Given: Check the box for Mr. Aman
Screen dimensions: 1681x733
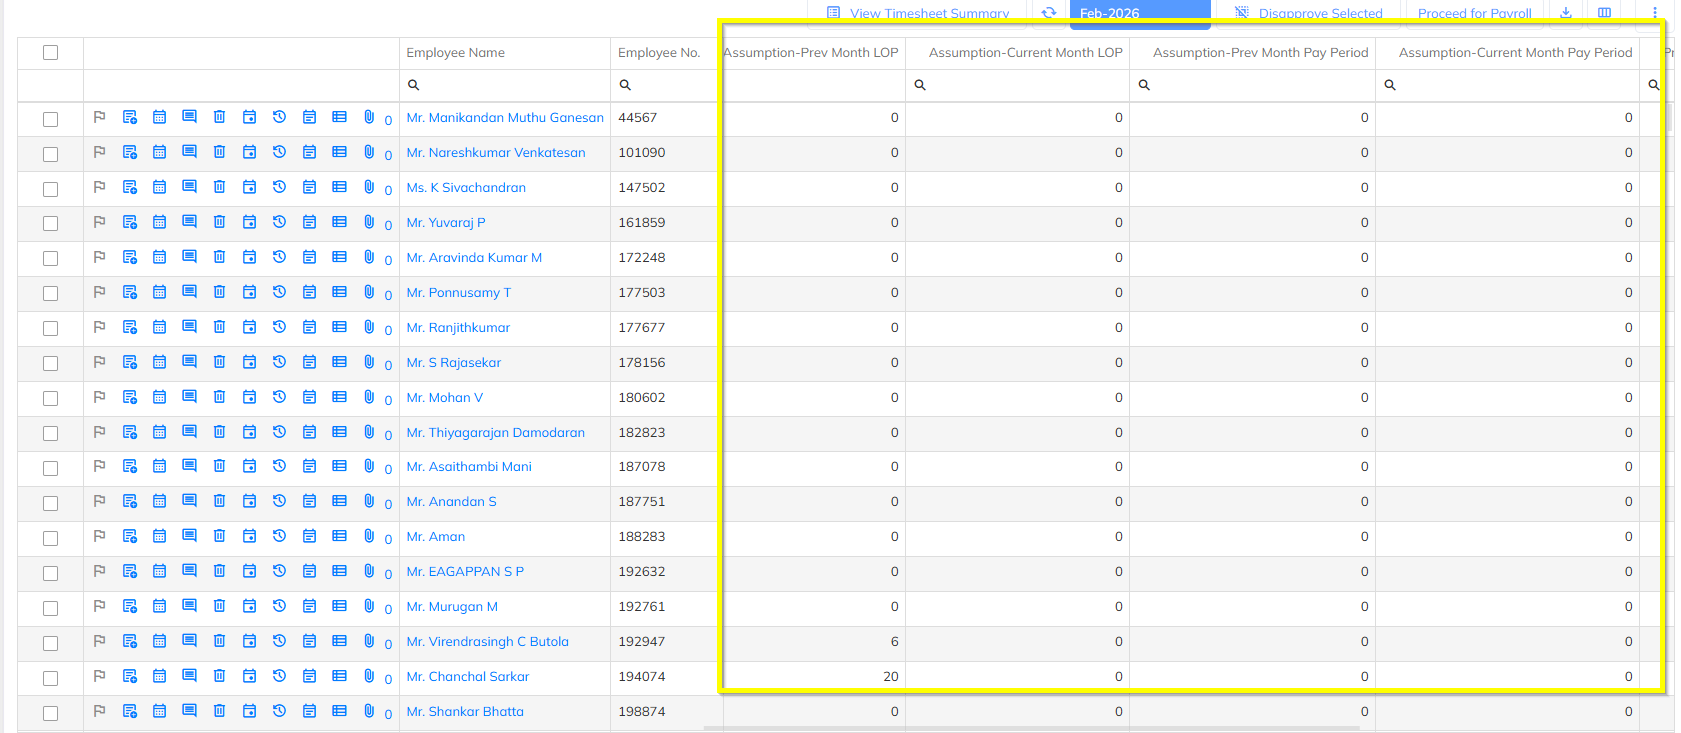Looking at the screenshot, I should click(x=50, y=538).
